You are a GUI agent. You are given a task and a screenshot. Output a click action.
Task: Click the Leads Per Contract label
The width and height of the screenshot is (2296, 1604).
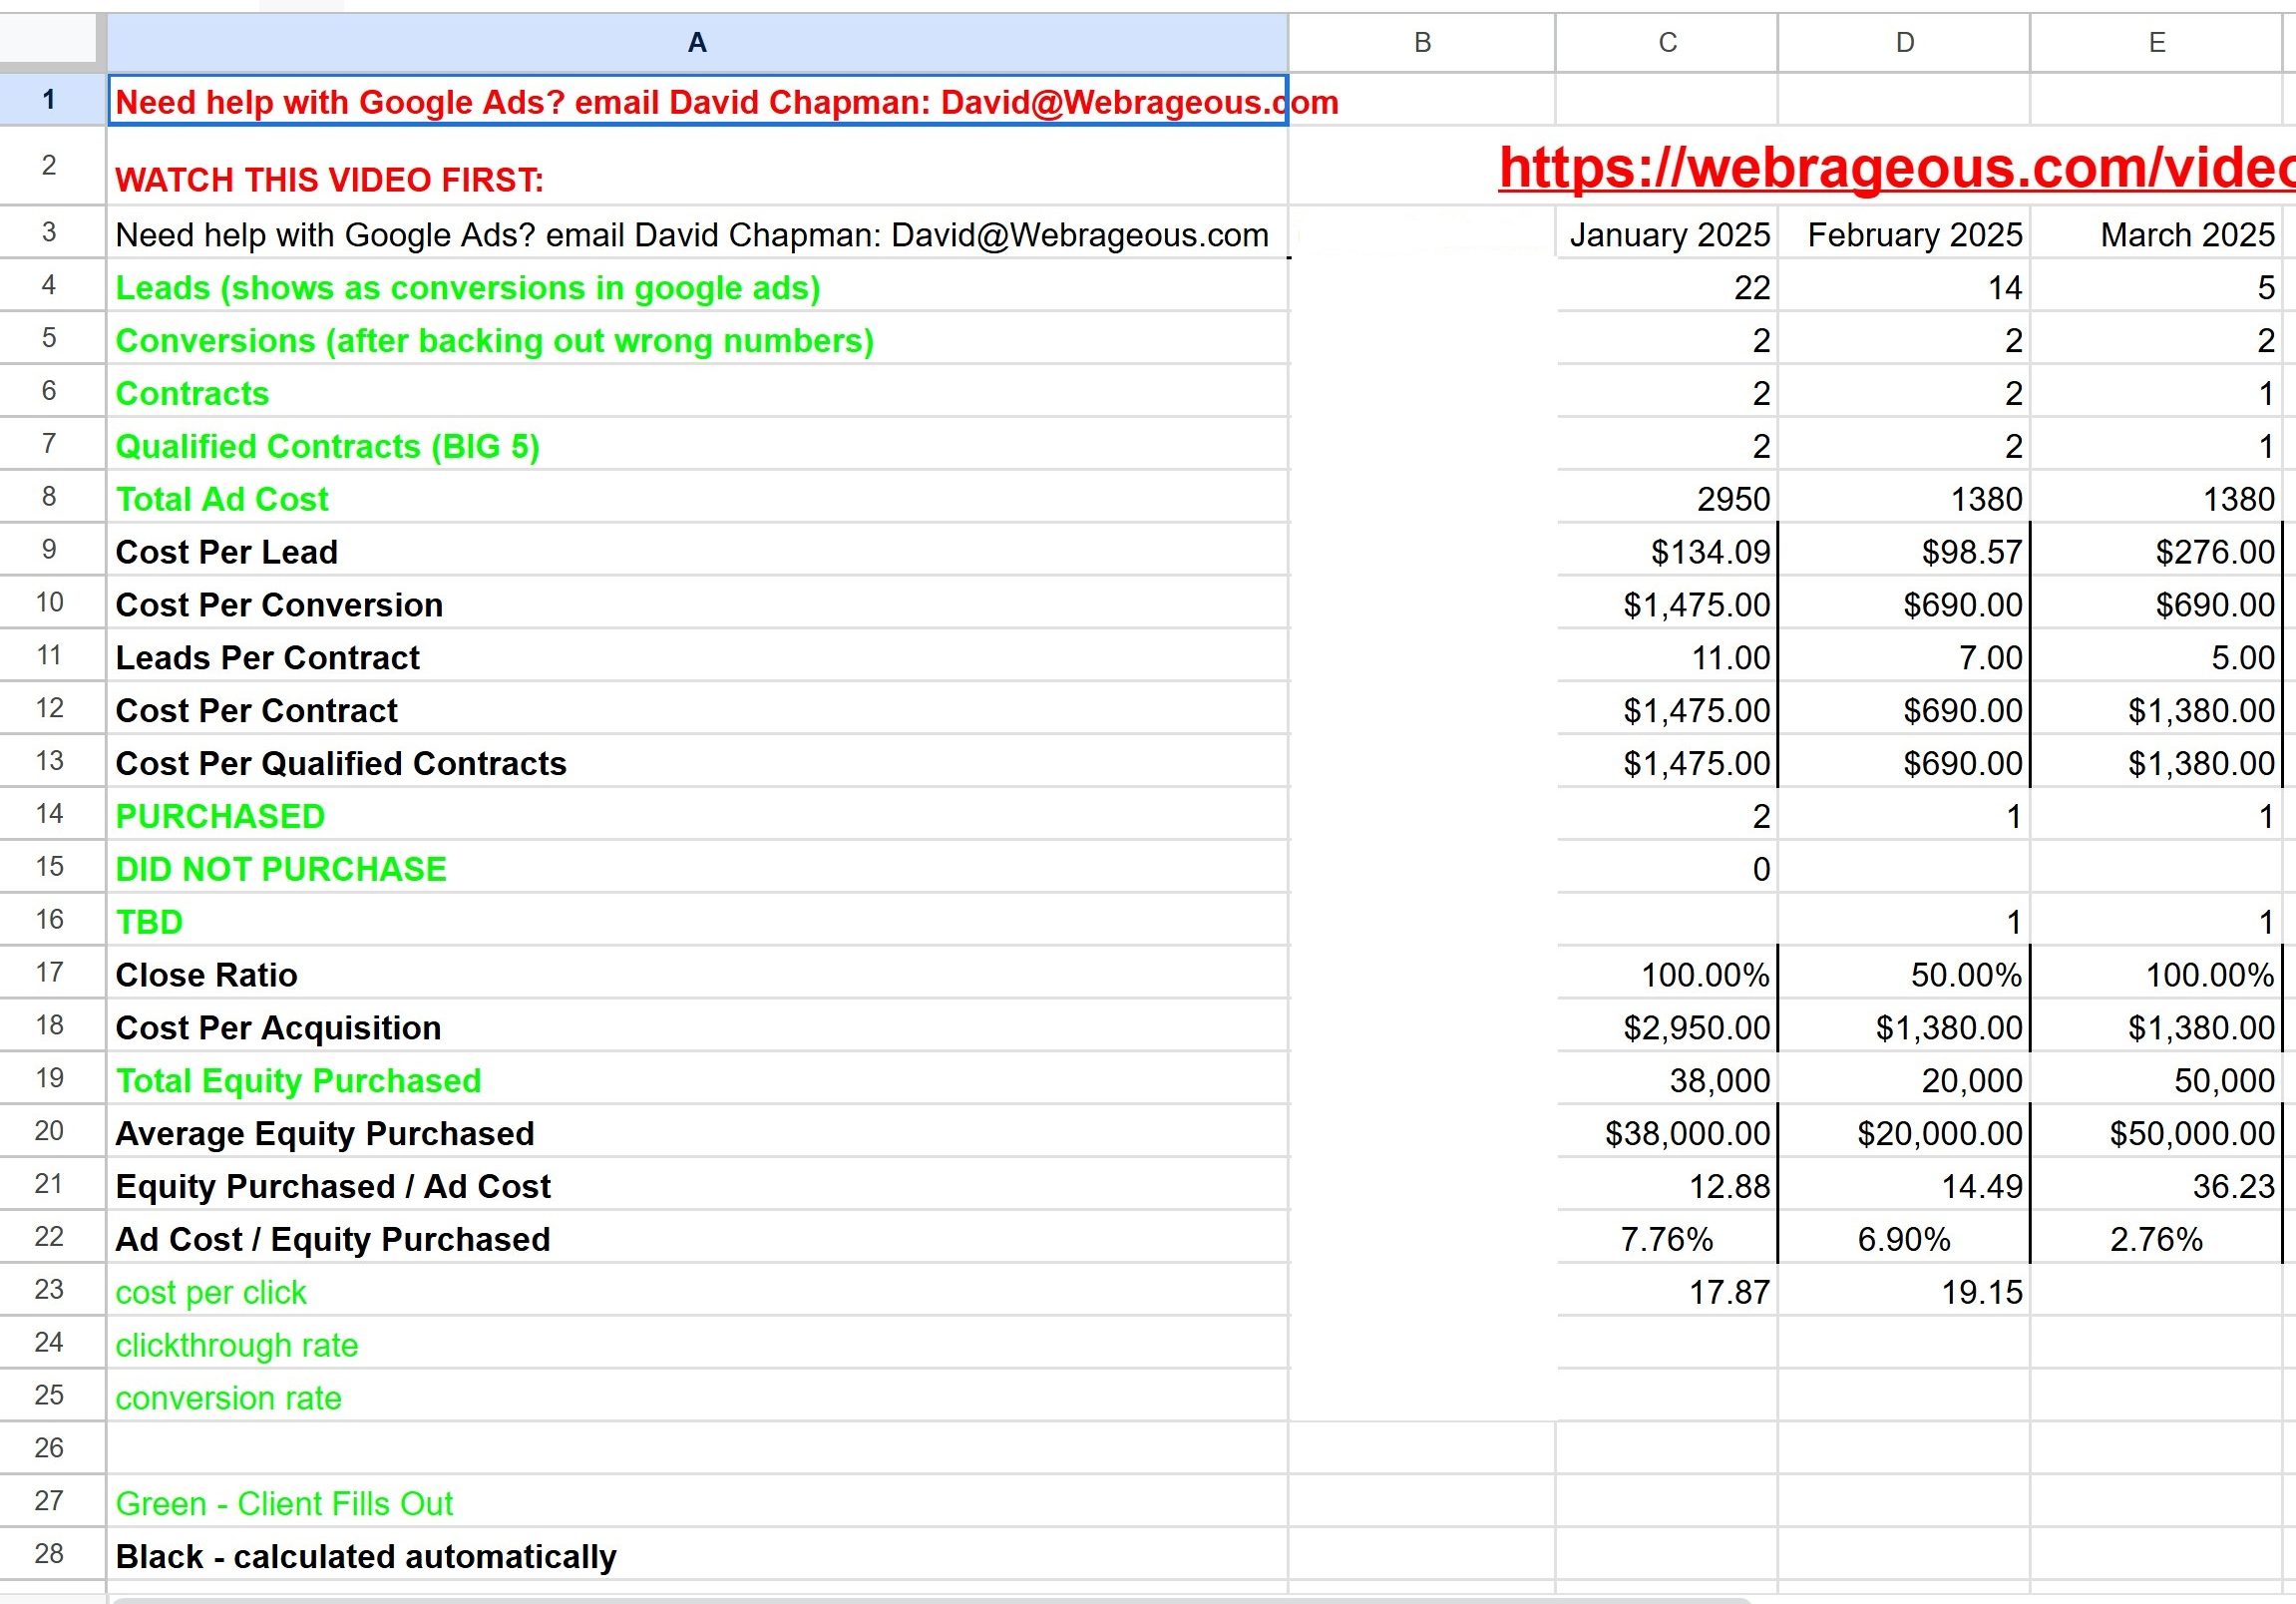(268, 657)
